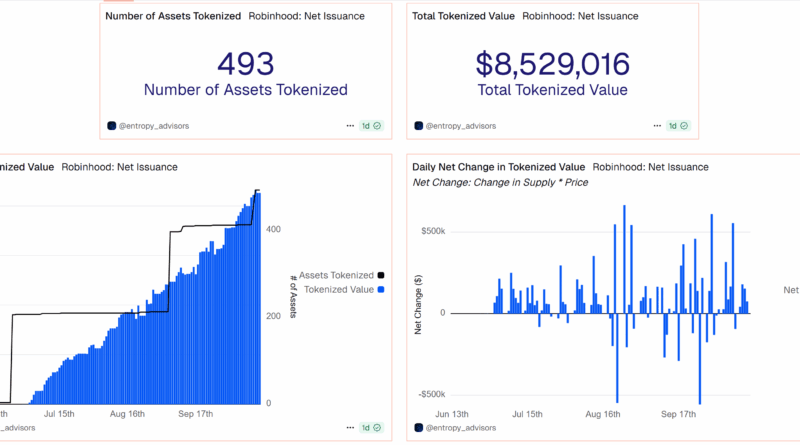Open the three-dot menu on Total Tokenized Value card
800x445 pixels.
coord(656,126)
